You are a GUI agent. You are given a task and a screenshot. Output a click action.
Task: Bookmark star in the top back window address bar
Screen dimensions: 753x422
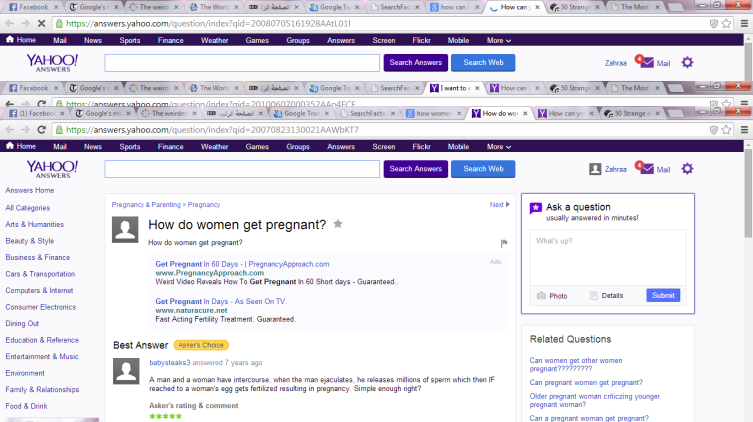(727, 24)
